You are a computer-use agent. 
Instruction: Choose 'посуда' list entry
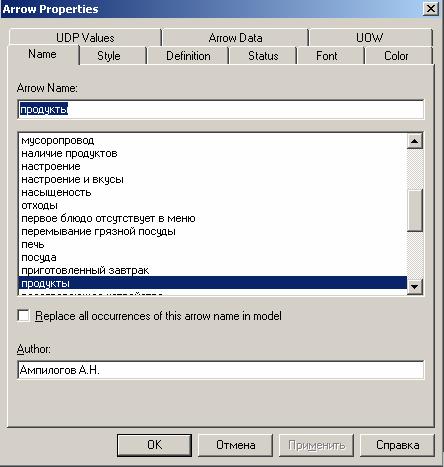click(213, 257)
